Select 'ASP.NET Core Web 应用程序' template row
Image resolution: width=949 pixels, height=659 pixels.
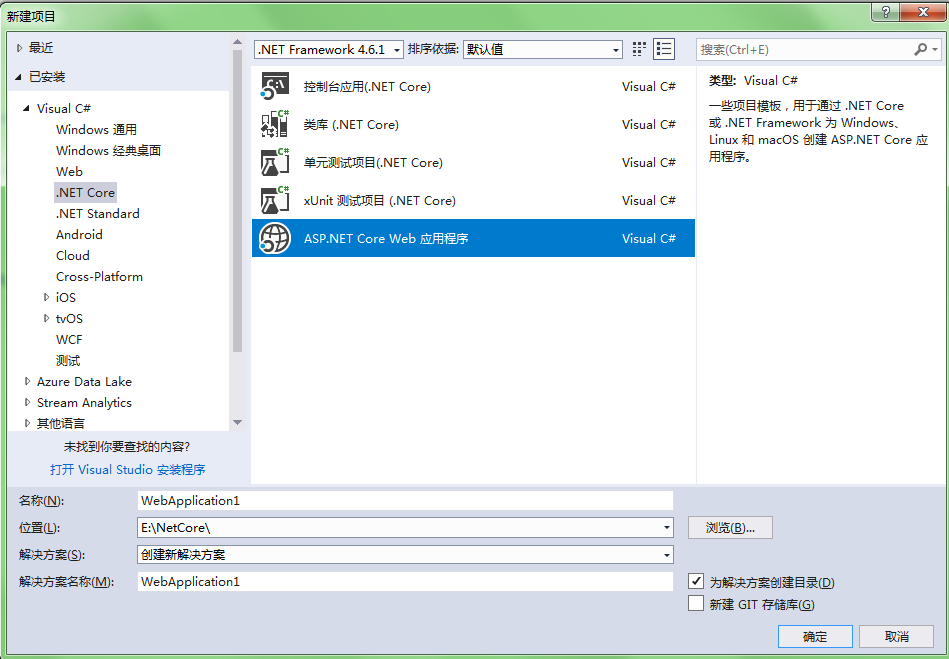click(x=473, y=238)
